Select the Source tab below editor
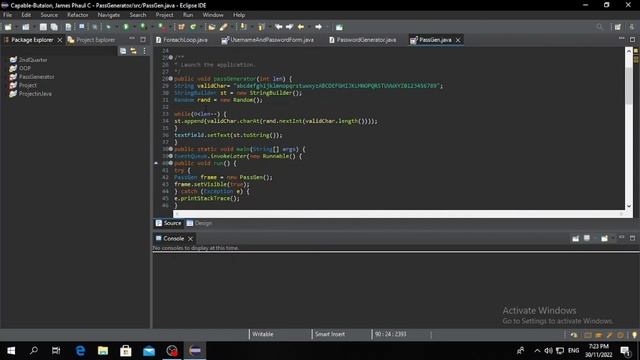This screenshot has height=360, width=640. tap(168, 223)
